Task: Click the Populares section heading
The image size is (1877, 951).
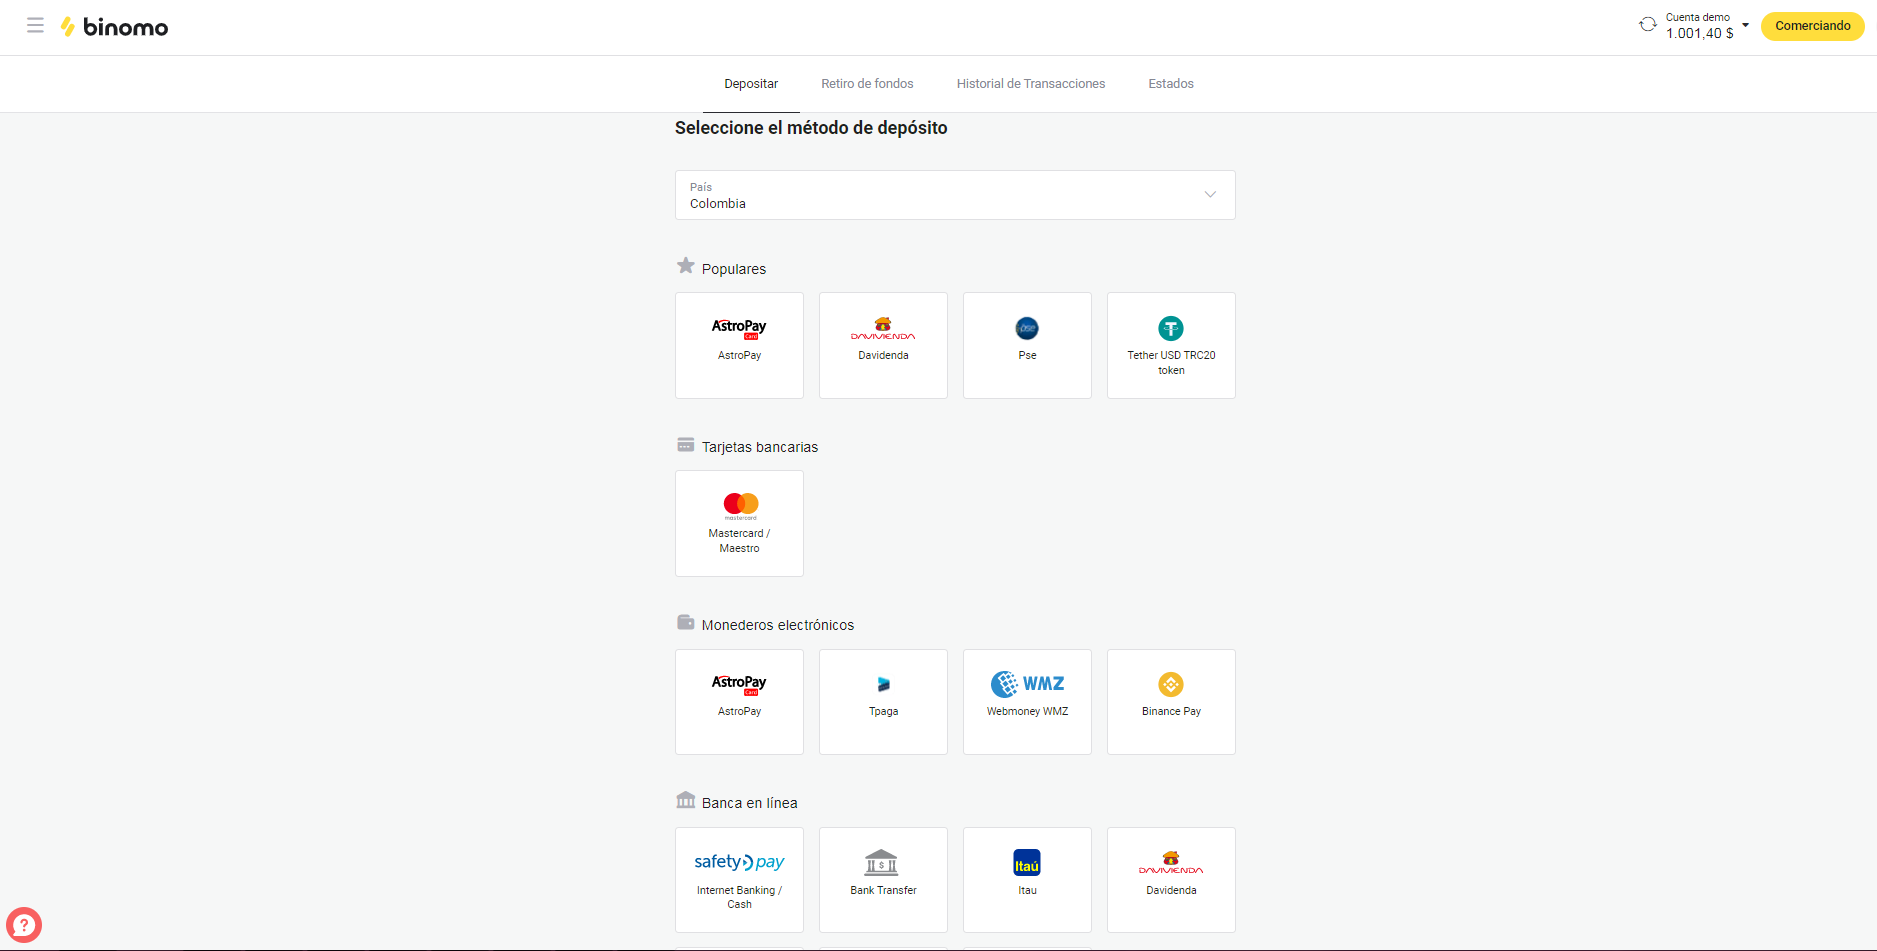Action: (x=734, y=269)
